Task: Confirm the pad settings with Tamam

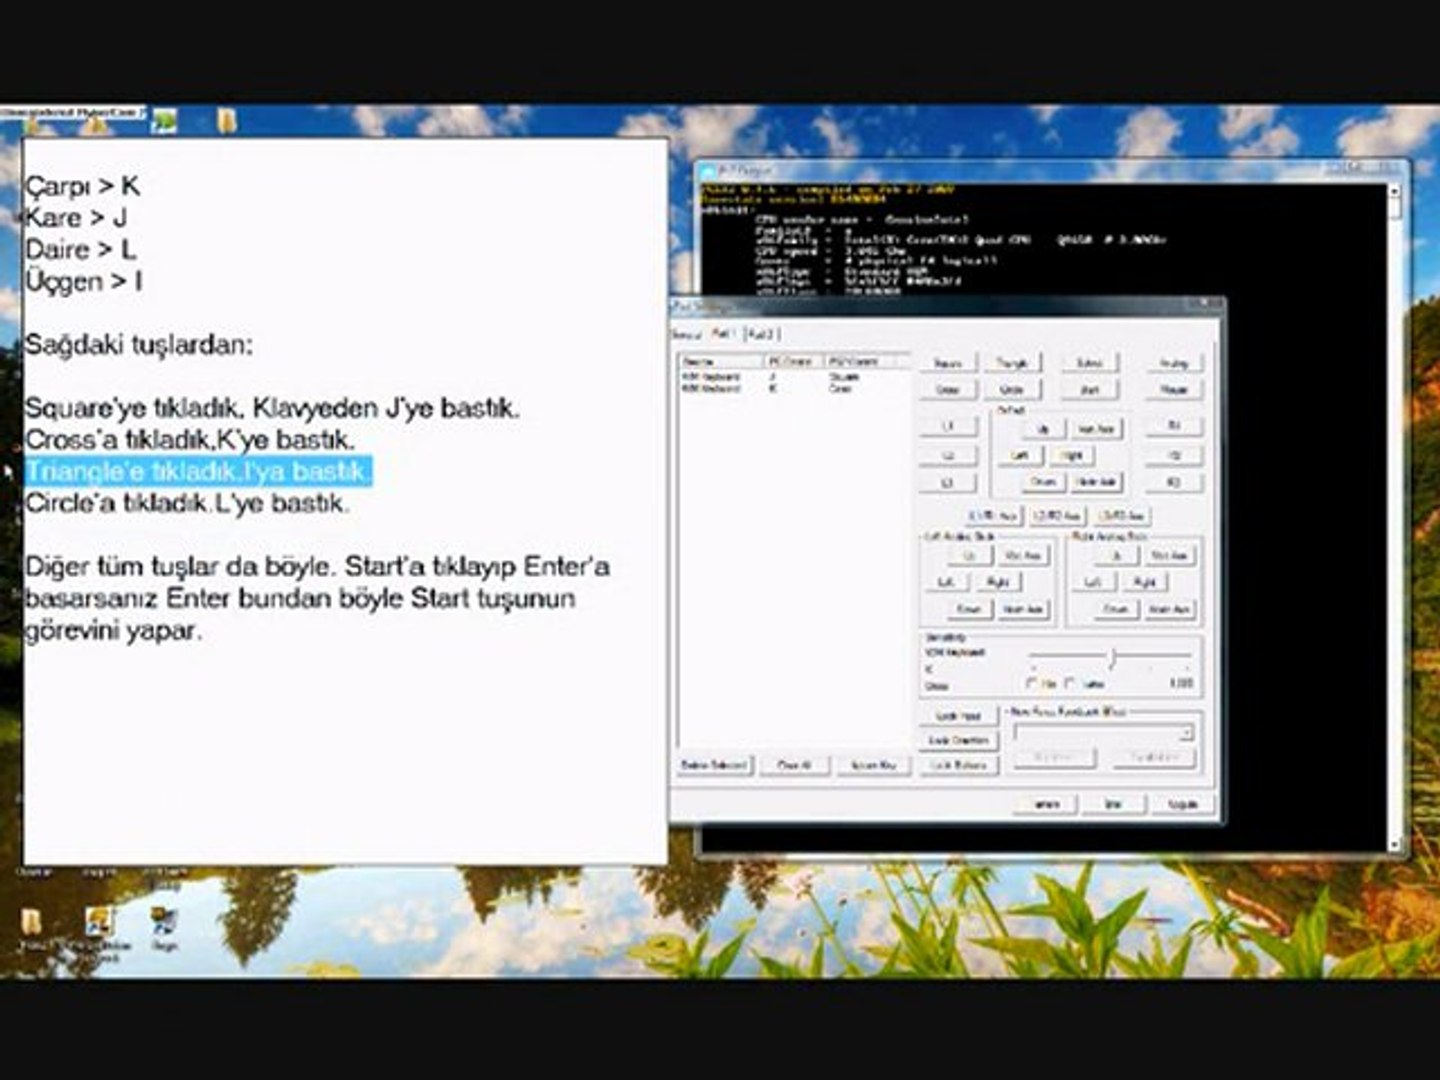Action: (x=1046, y=804)
